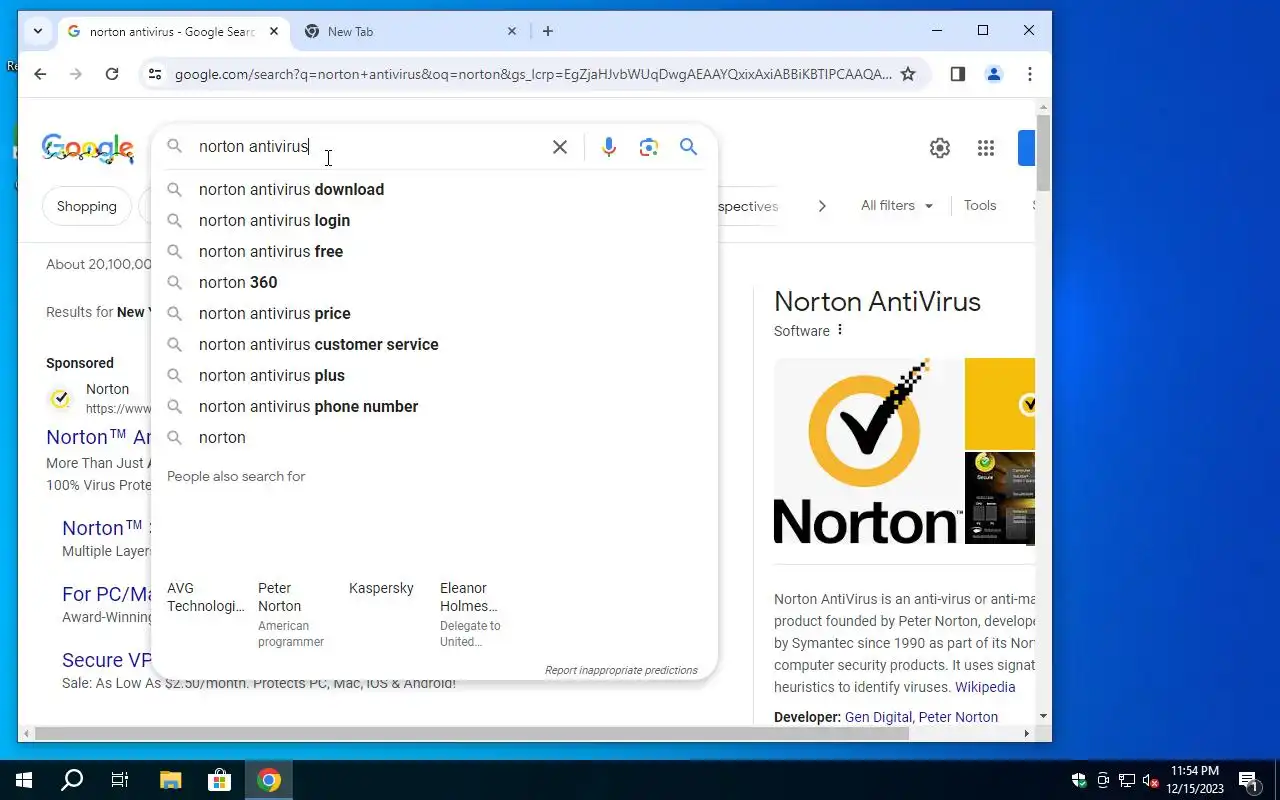This screenshot has height=800, width=1280.
Task: Open Chrome side panel
Action: tap(957, 74)
